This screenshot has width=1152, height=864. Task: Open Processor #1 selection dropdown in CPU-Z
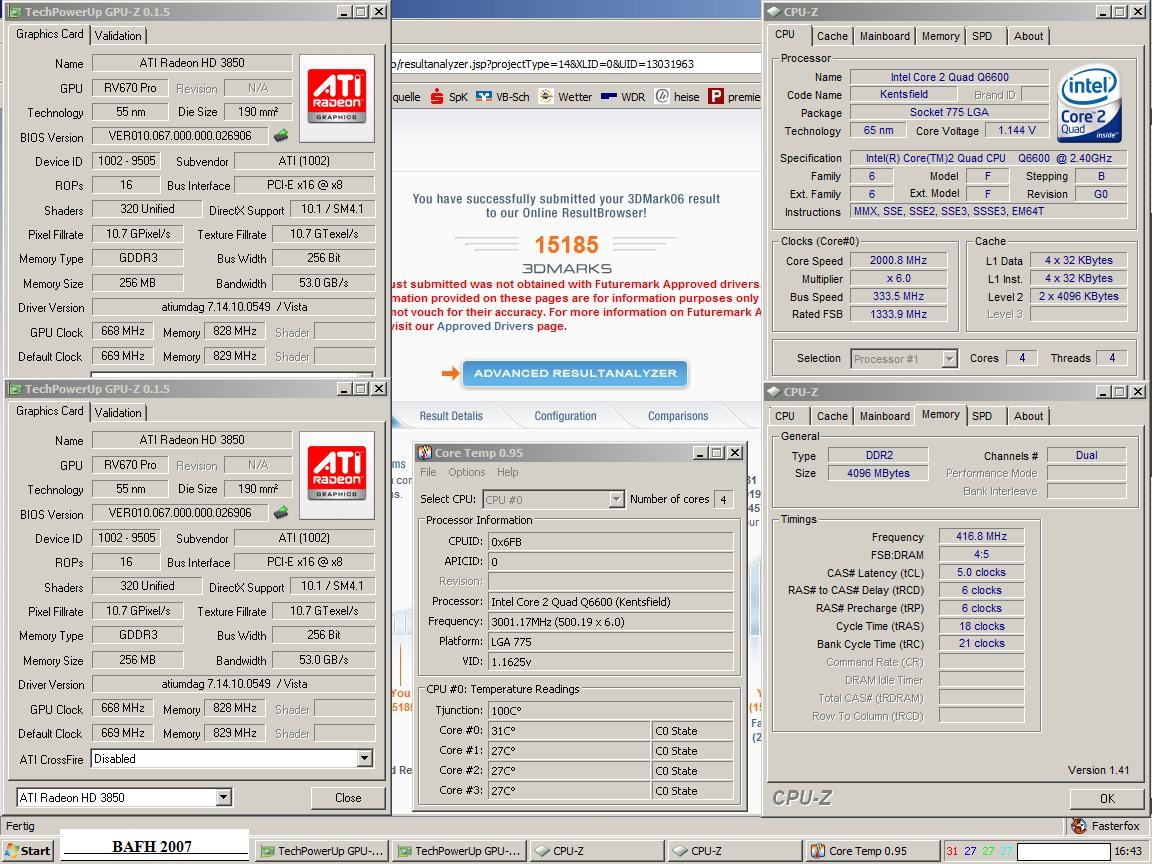click(x=949, y=359)
